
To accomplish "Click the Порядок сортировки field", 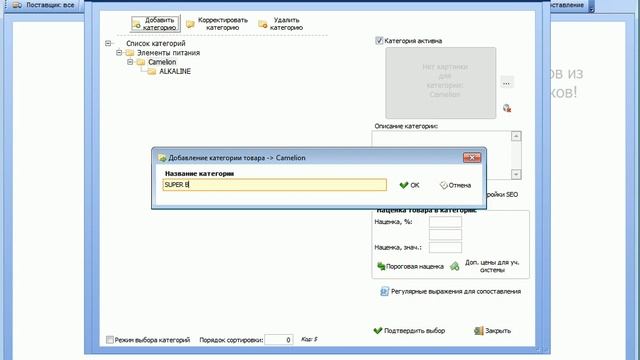I will (279, 340).
